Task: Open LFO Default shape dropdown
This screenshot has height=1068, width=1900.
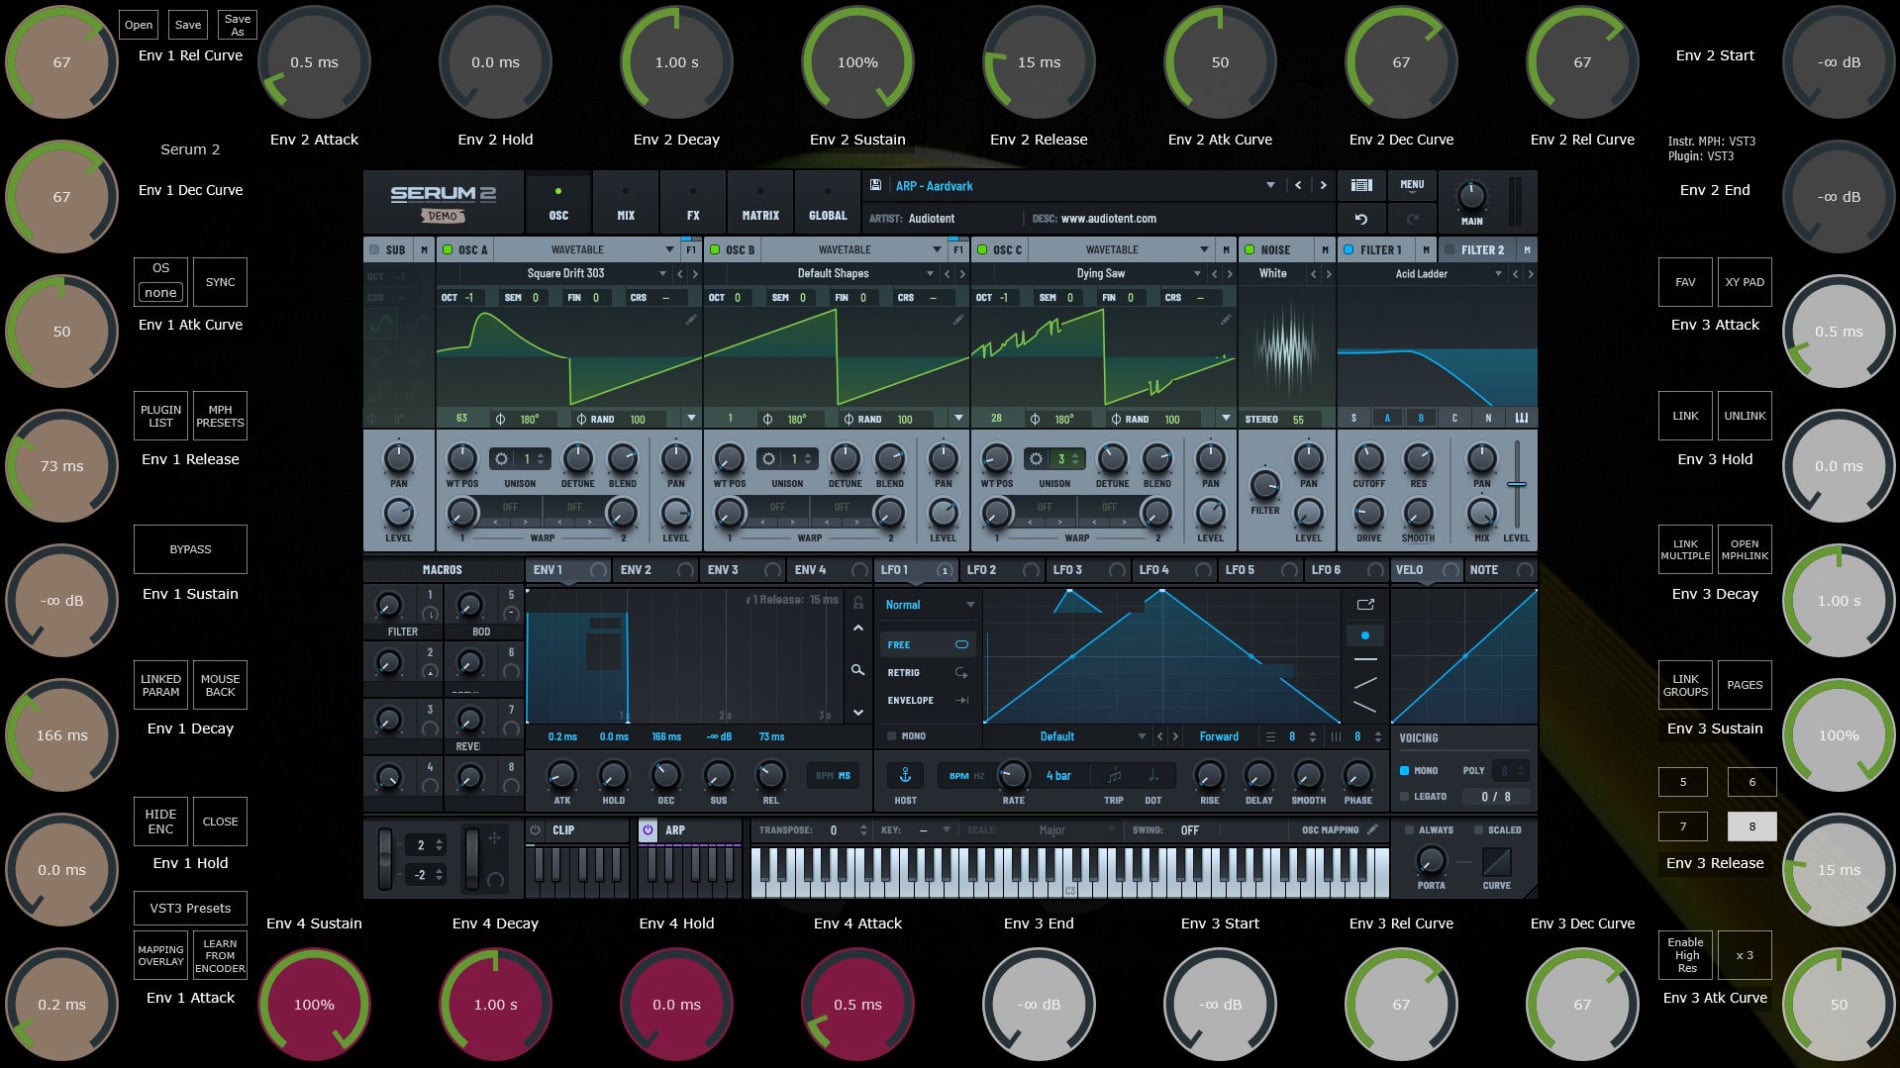Action: coord(1141,737)
